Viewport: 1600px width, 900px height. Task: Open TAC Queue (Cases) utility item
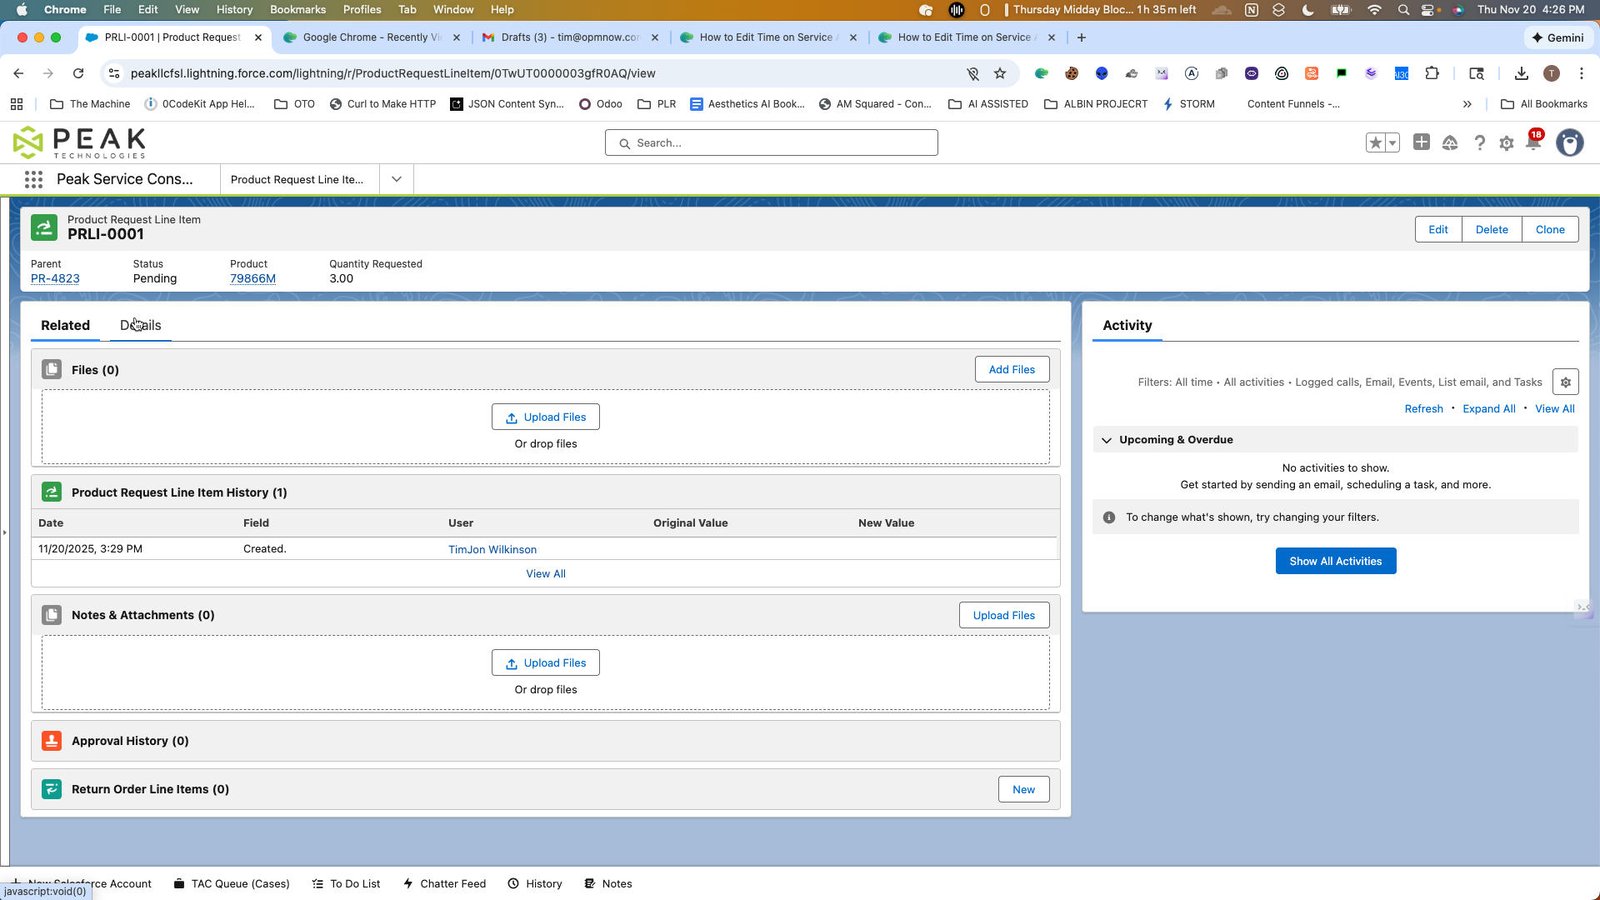pos(231,884)
